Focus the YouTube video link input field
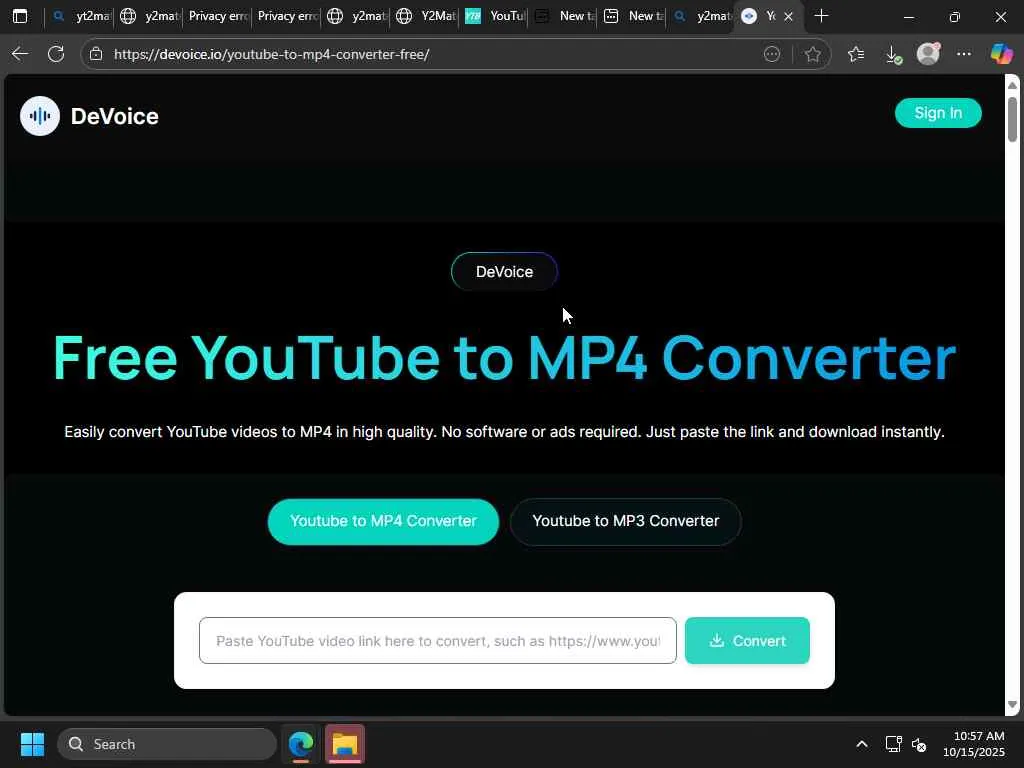Screen dimensions: 1024x768 [x=438, y=641]
